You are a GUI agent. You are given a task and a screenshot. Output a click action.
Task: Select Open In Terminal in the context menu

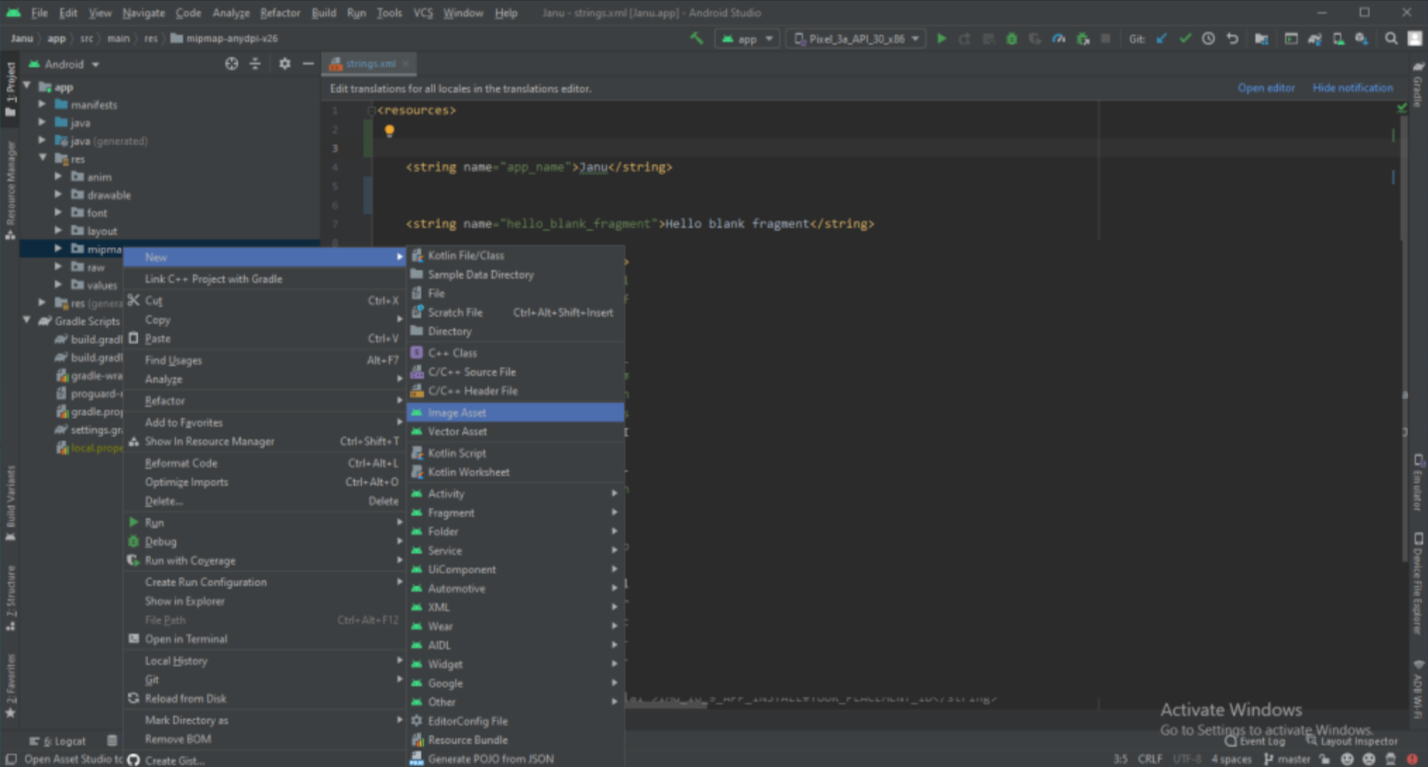[x=264, y=639]
